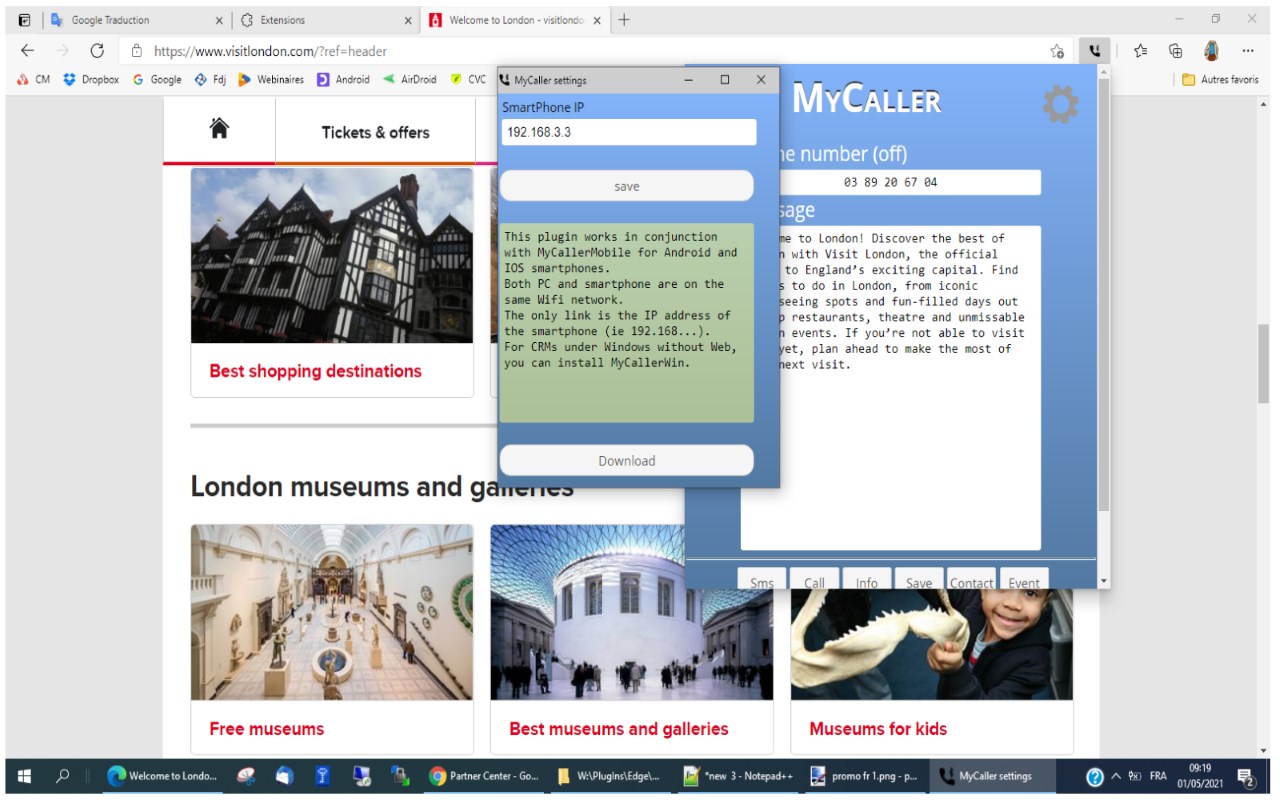This screenshot has height=800, width=1280.
Task: Open Windows taskbar search
Action: pyautogui.click(x=63, y=776)
